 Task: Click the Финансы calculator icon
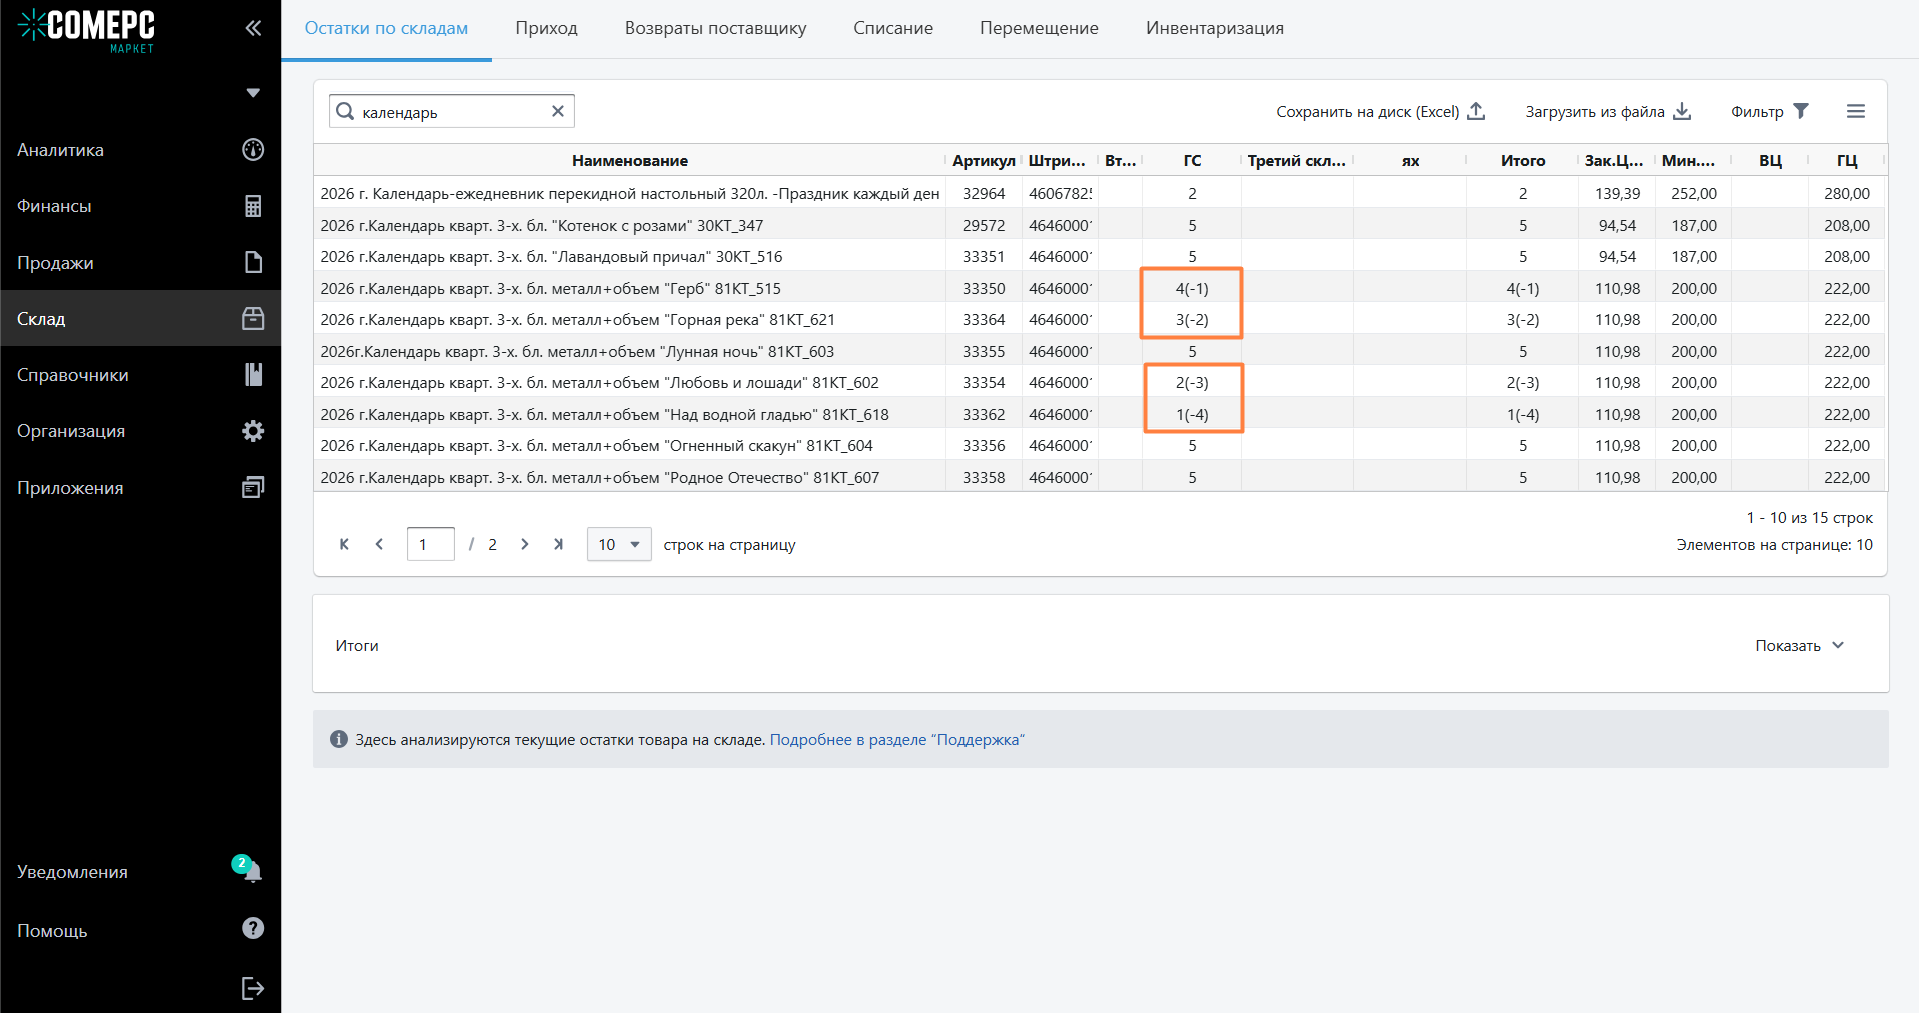pos(253,206)
